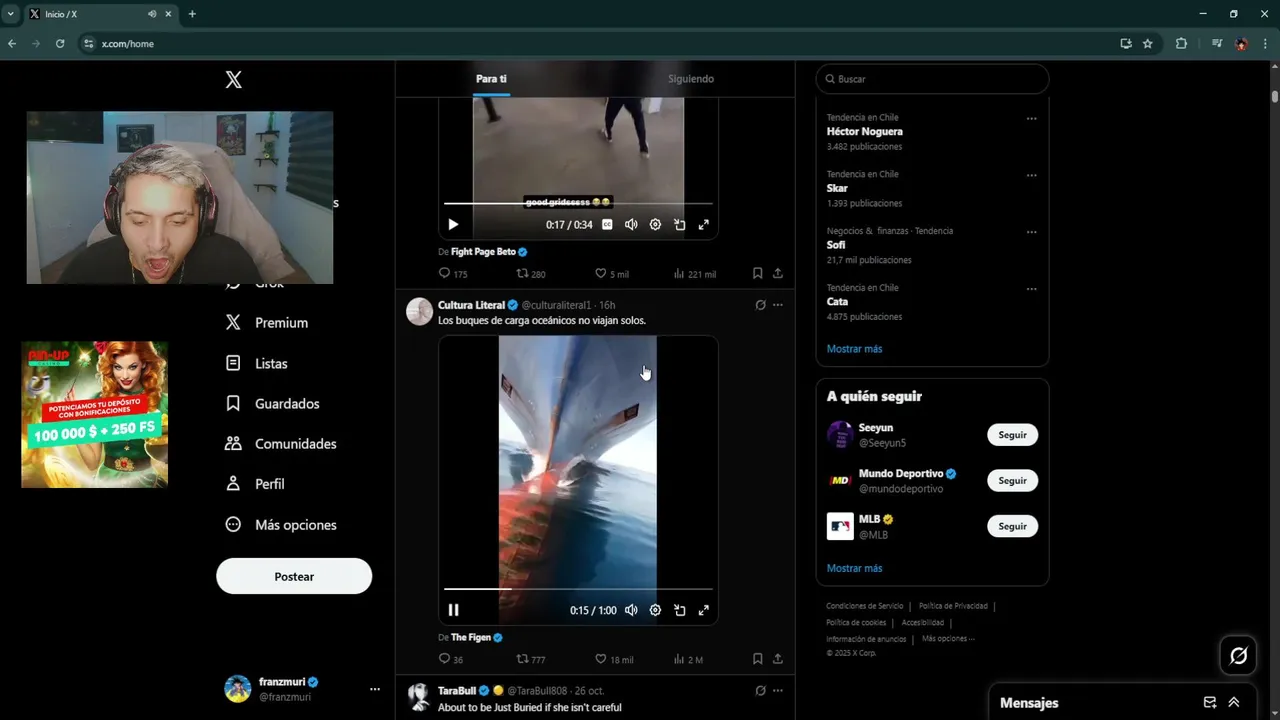The height and width of the screenshot is (720, 1280).
Task: Compose new message in Mensajes bar
Action: (x=1210, y=702)
